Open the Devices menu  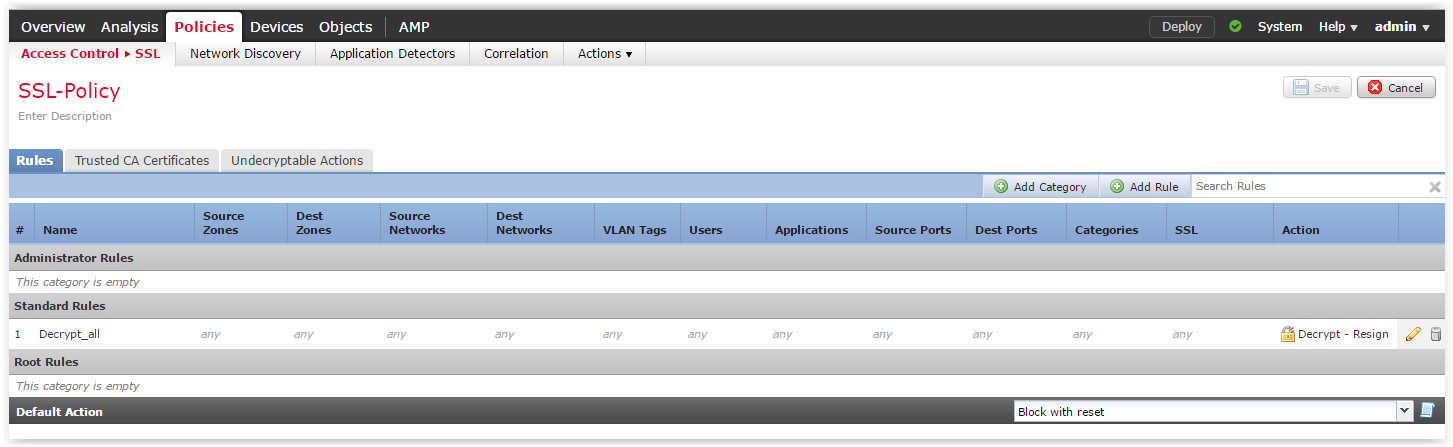point(277,27)
